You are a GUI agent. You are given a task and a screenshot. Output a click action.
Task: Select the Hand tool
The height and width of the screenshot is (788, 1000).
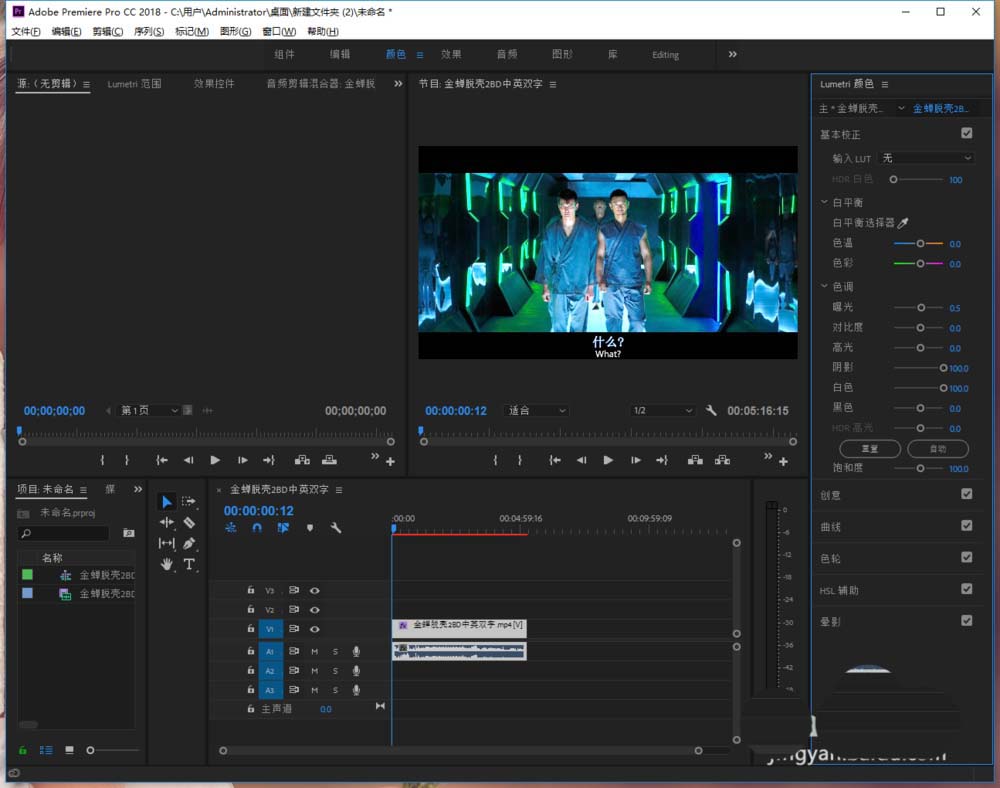tap(166, 564)
